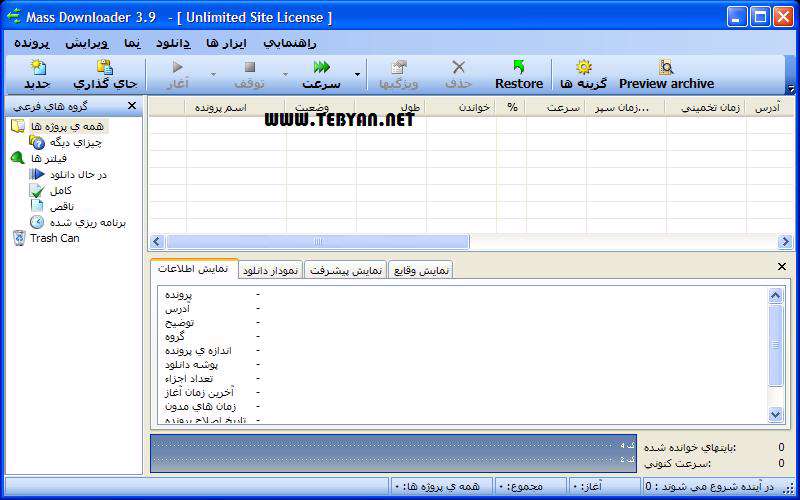Click the تعداد اجزاء info row
Viewport: 800px width, 500px height.
coord(212,379)
